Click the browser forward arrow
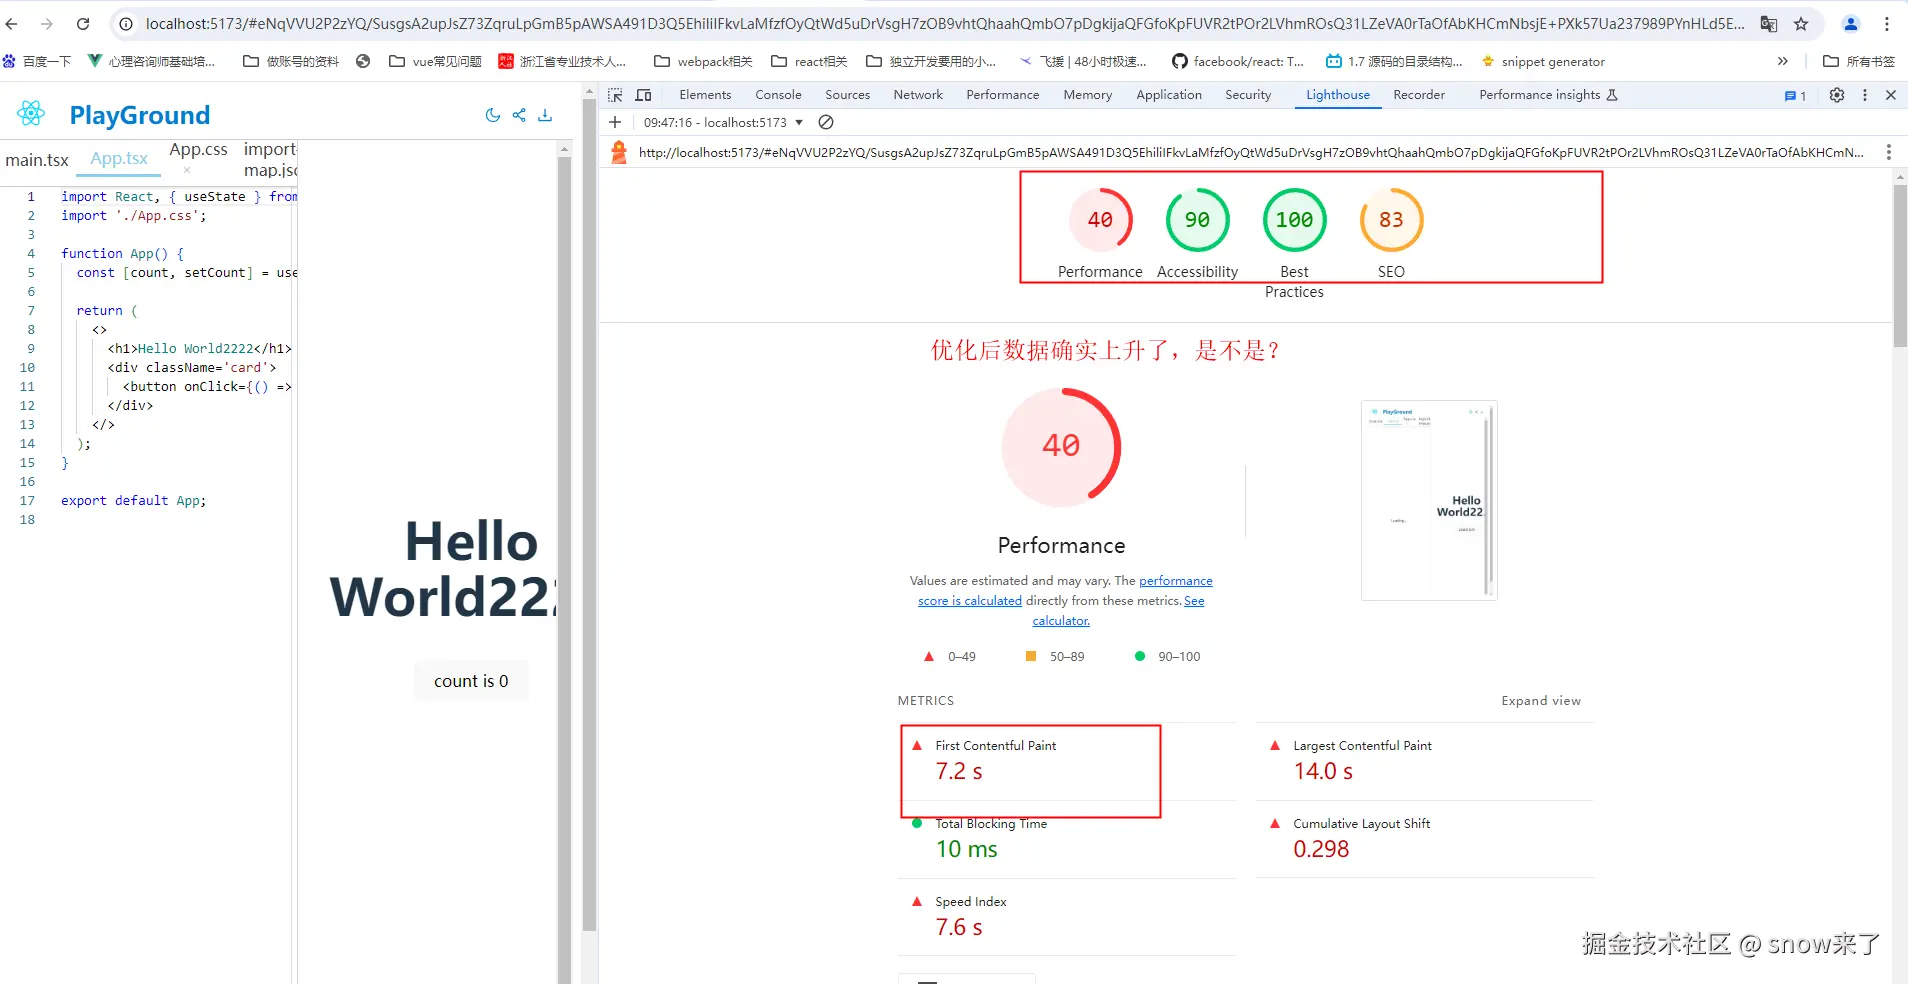 [x=47, y=24]
